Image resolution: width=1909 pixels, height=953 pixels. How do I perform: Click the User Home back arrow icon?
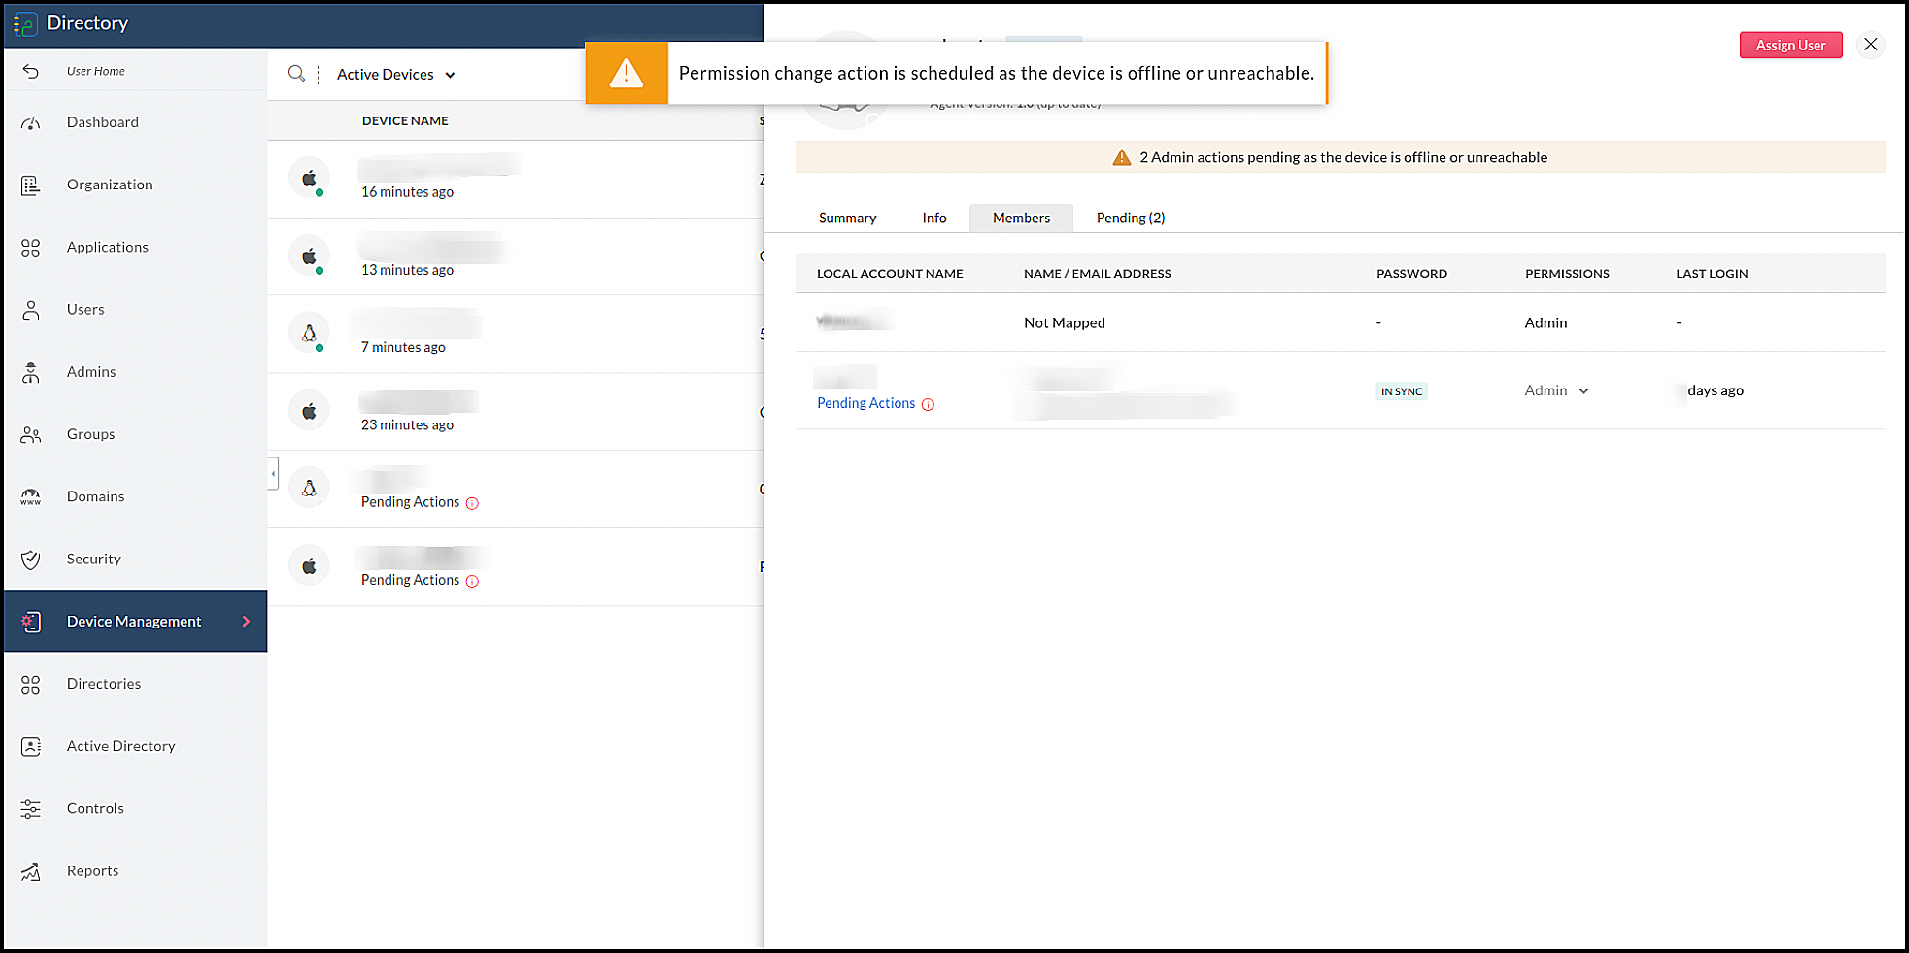(31, 71)
